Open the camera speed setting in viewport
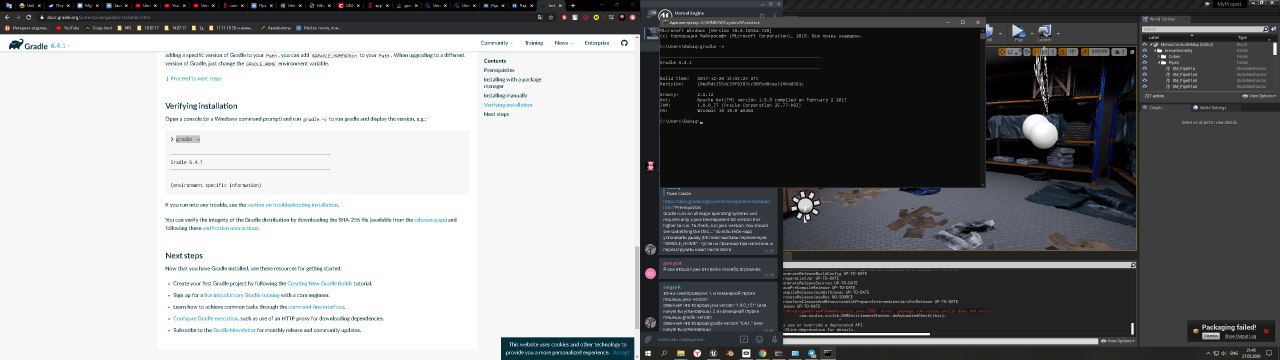The image size is (1280, 360). [x=1119, y=52]
